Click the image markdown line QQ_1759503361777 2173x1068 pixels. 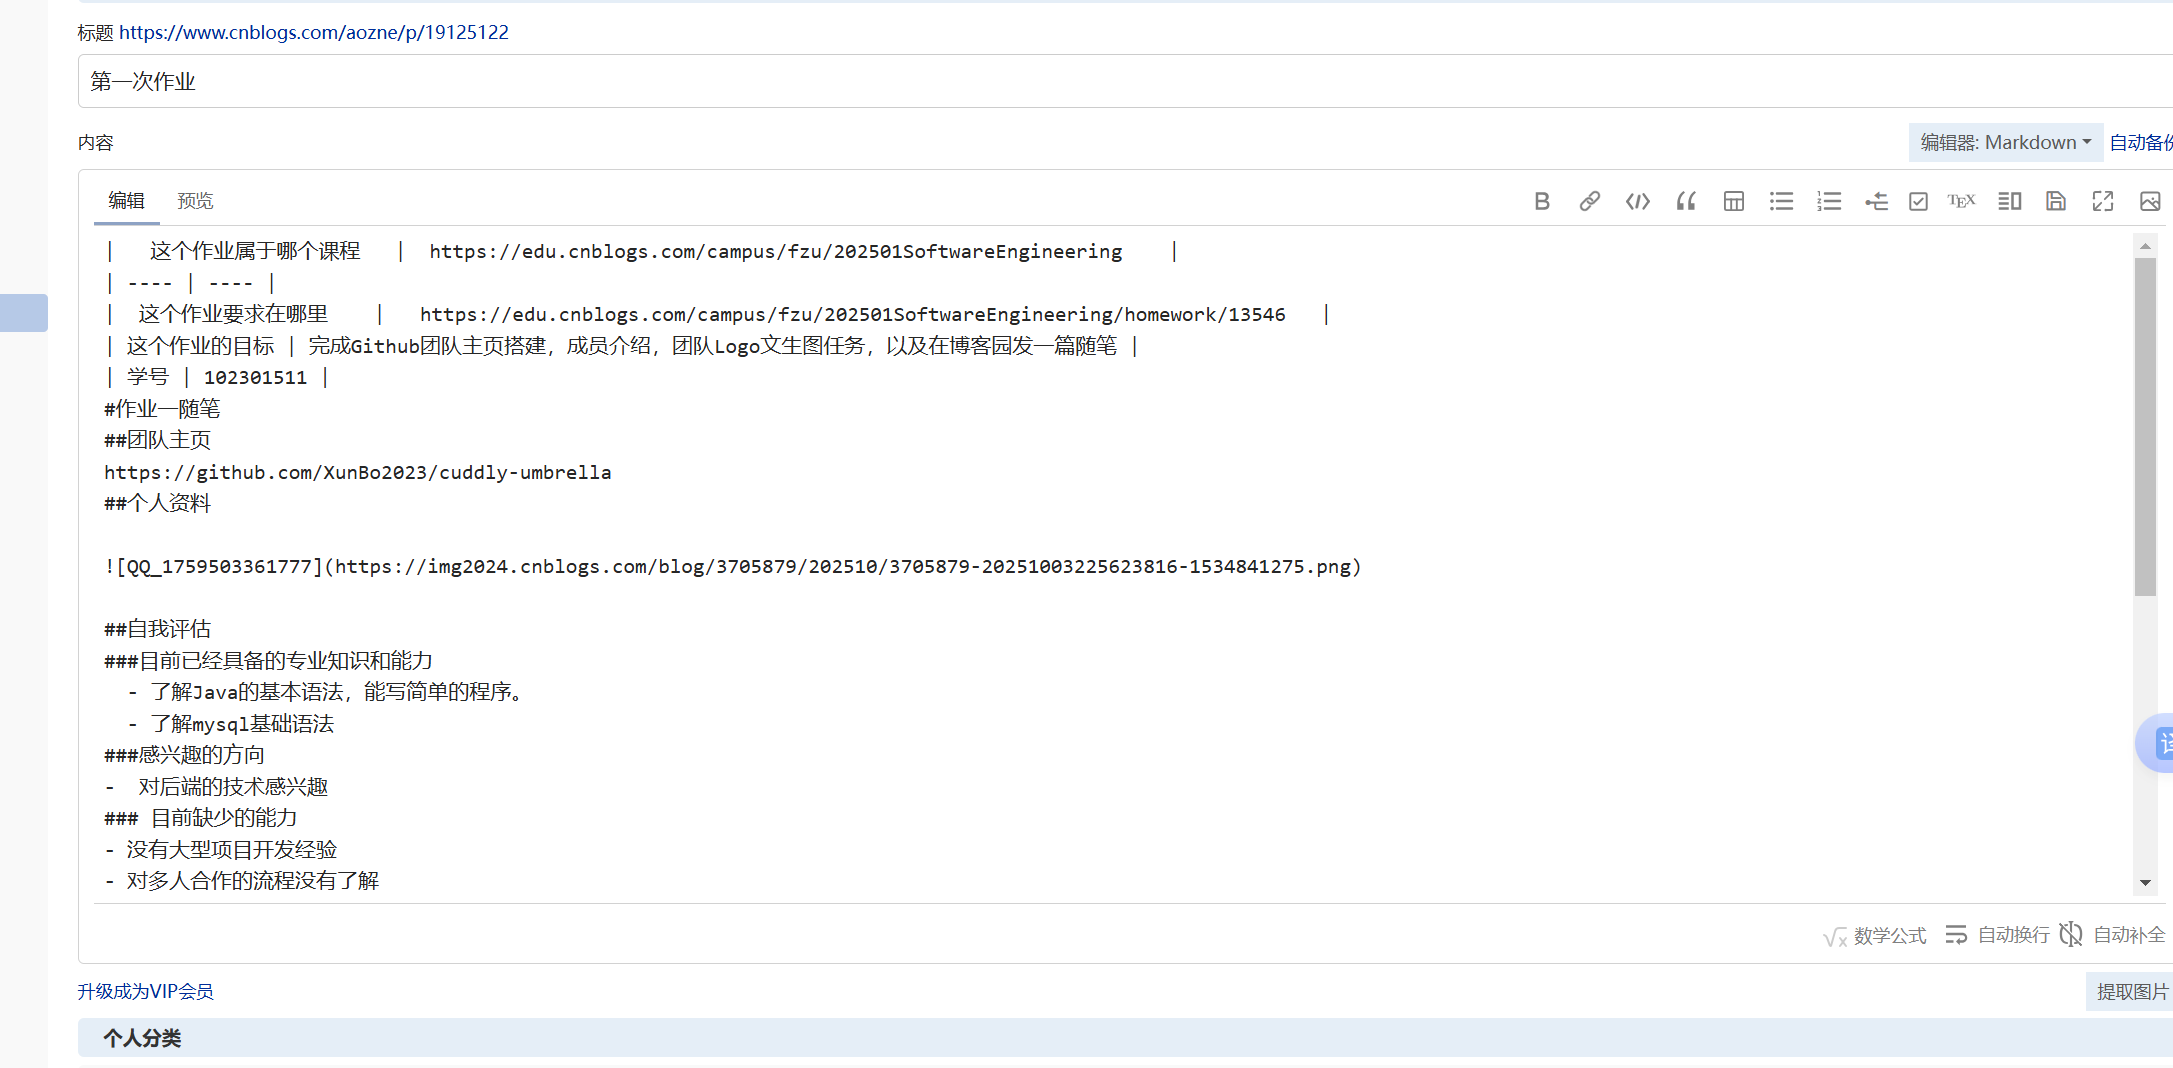[733, 567]
